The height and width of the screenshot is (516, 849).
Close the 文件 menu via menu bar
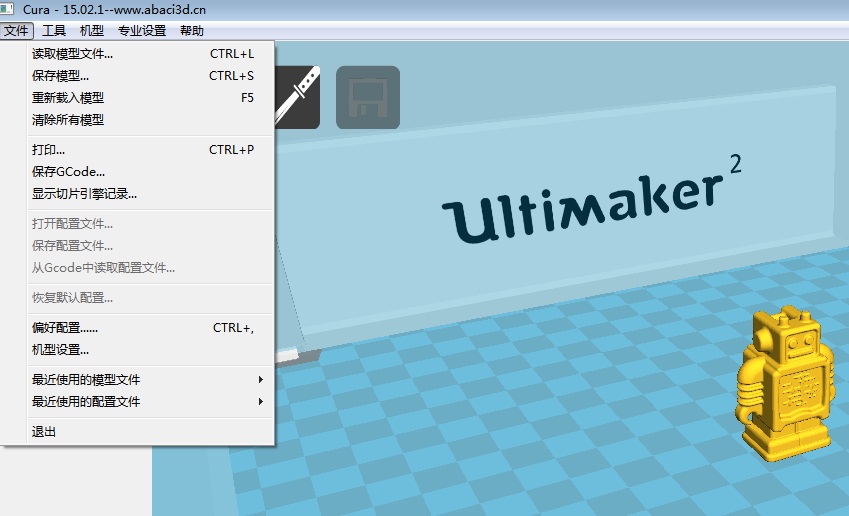point(16,31)
